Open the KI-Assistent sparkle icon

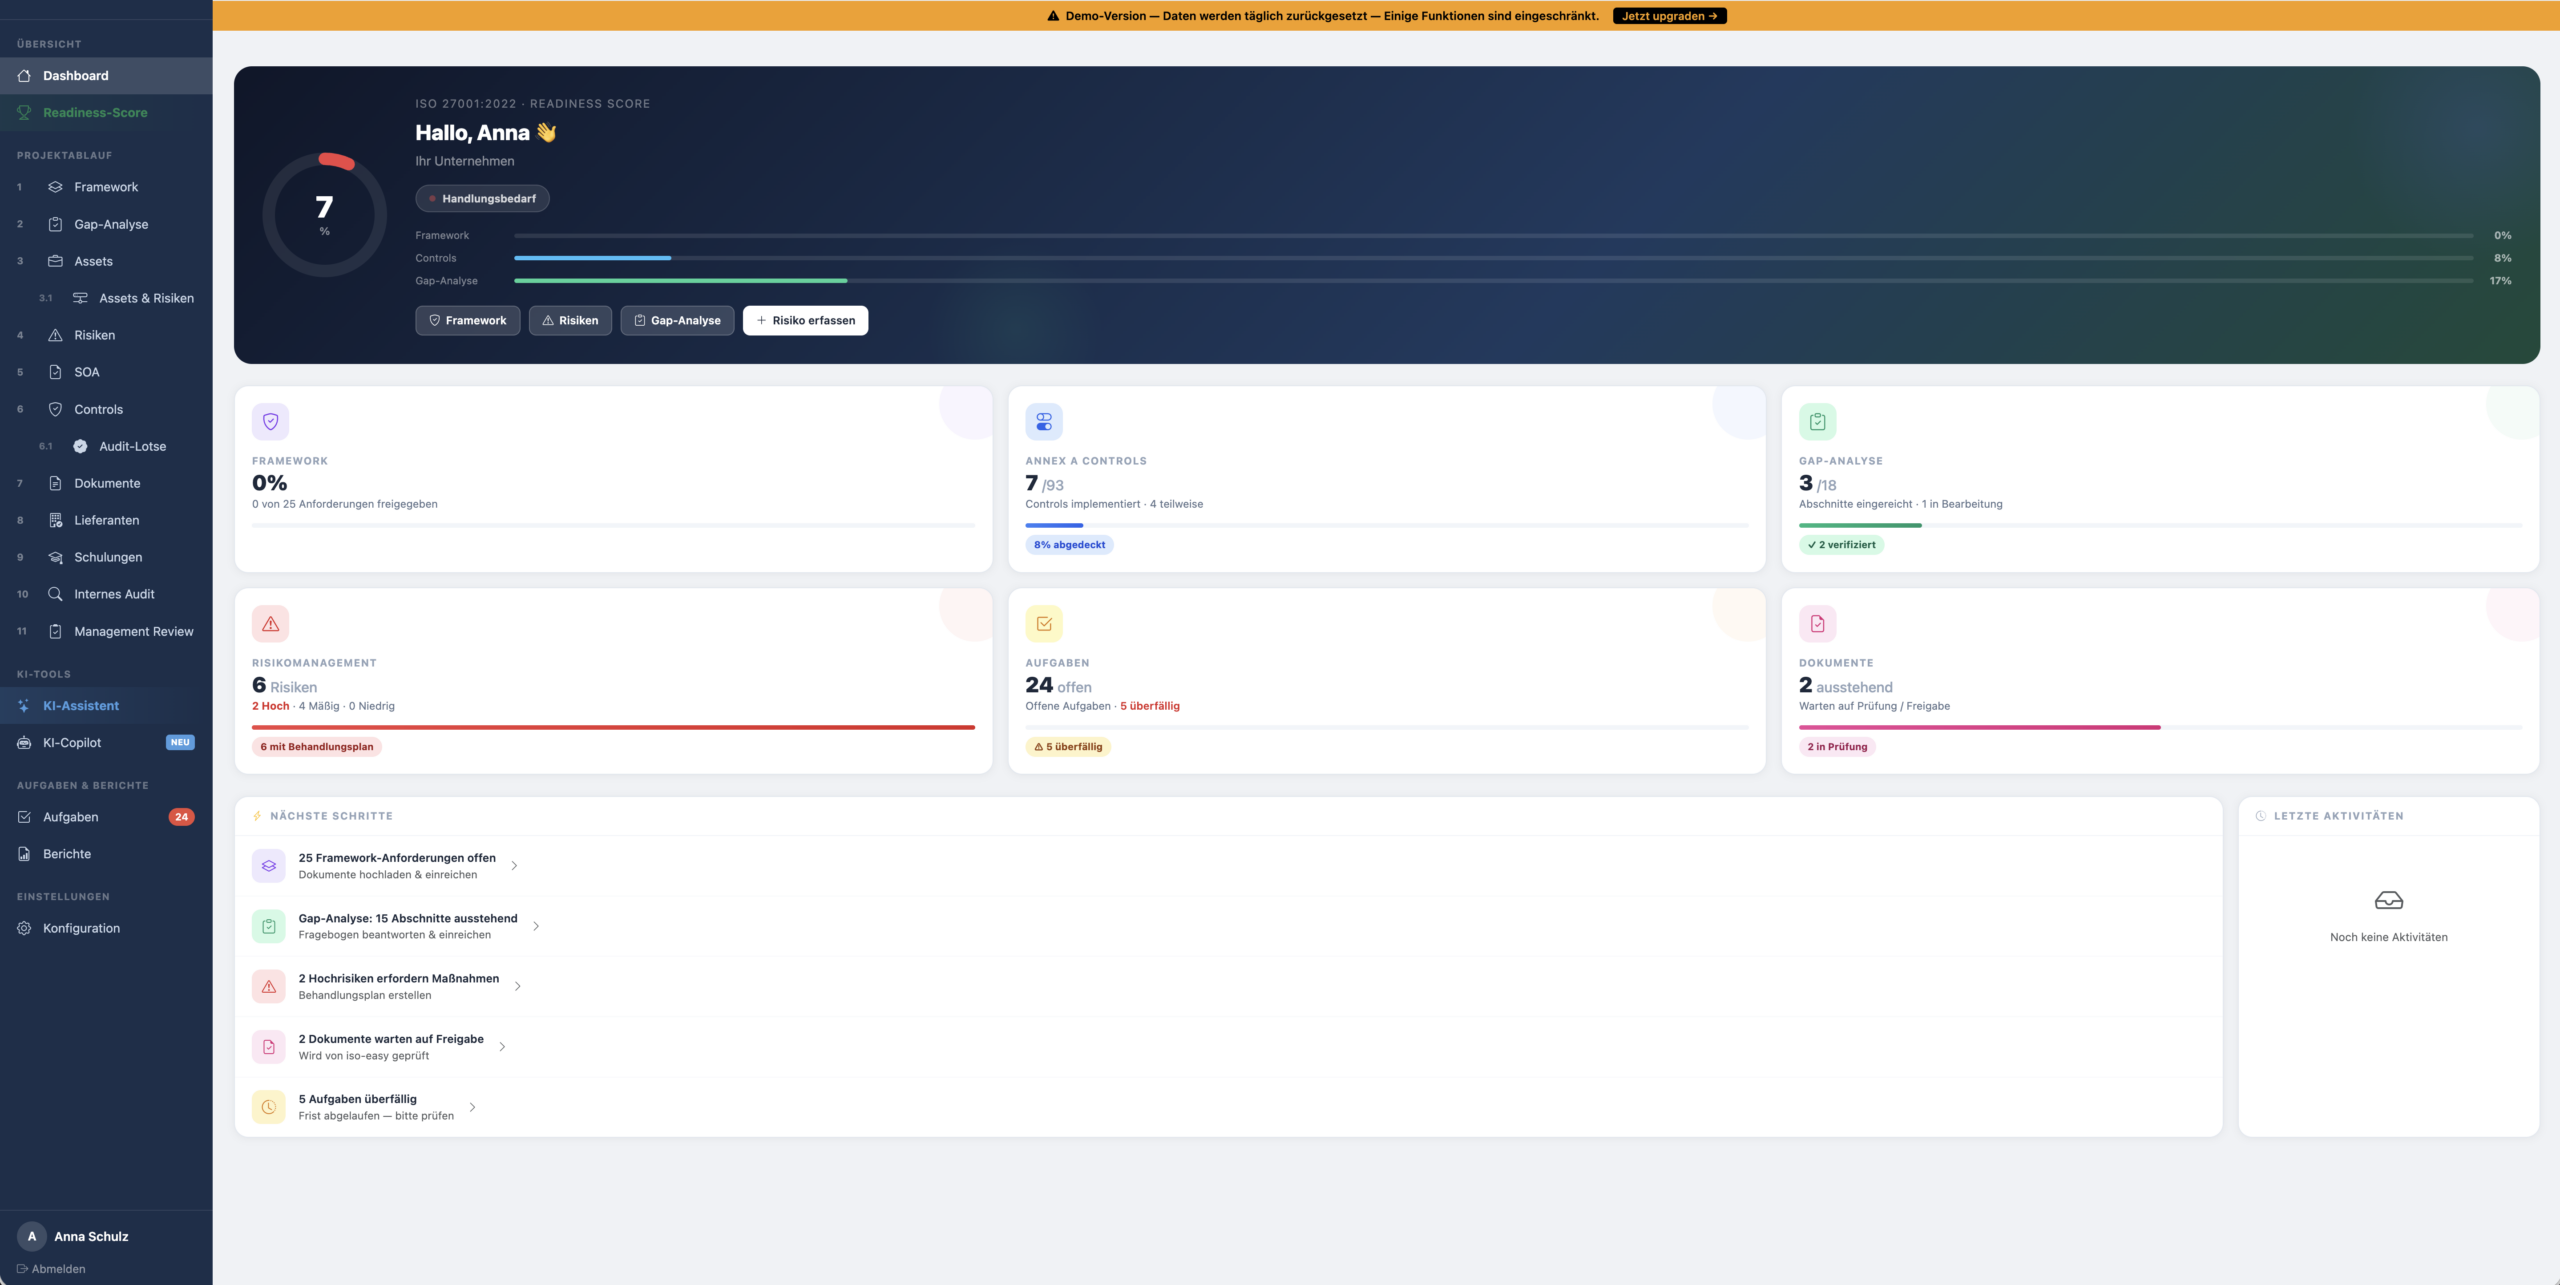[23, 705]
